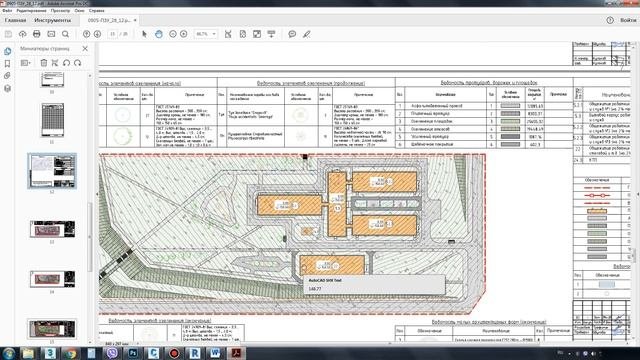Choose the selection arrow cursor tool
640x360 pixels.
click(144, 34)
